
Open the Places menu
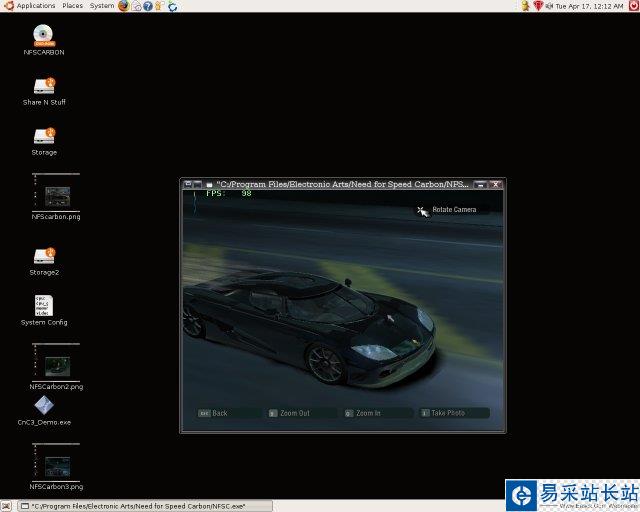tap(73, 6)
